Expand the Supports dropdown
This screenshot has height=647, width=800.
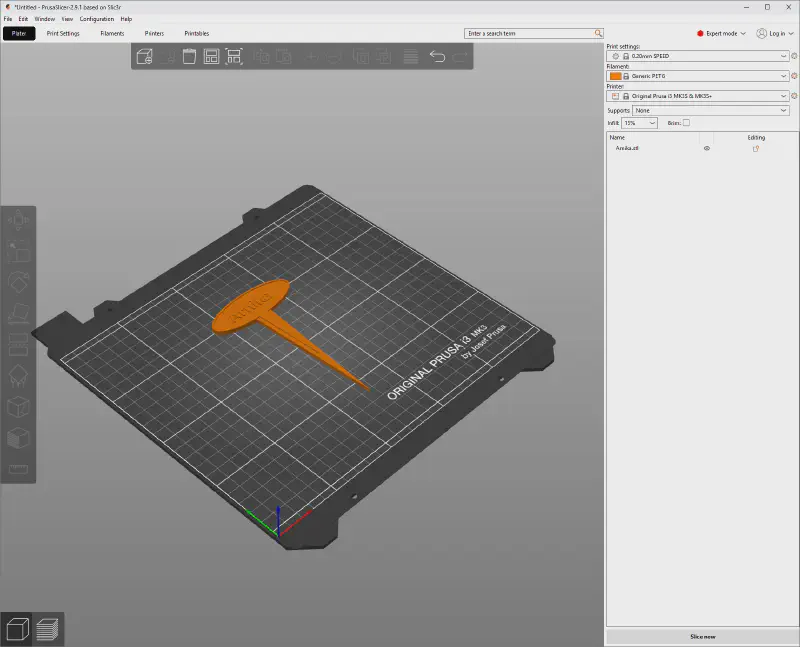coord(709,110)
